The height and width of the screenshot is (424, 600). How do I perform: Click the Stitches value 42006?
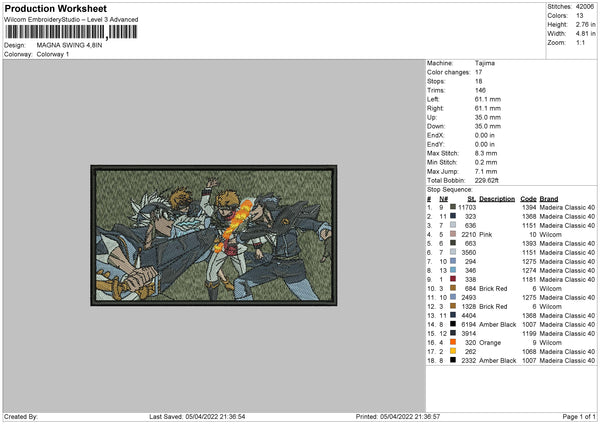(585, 7)
